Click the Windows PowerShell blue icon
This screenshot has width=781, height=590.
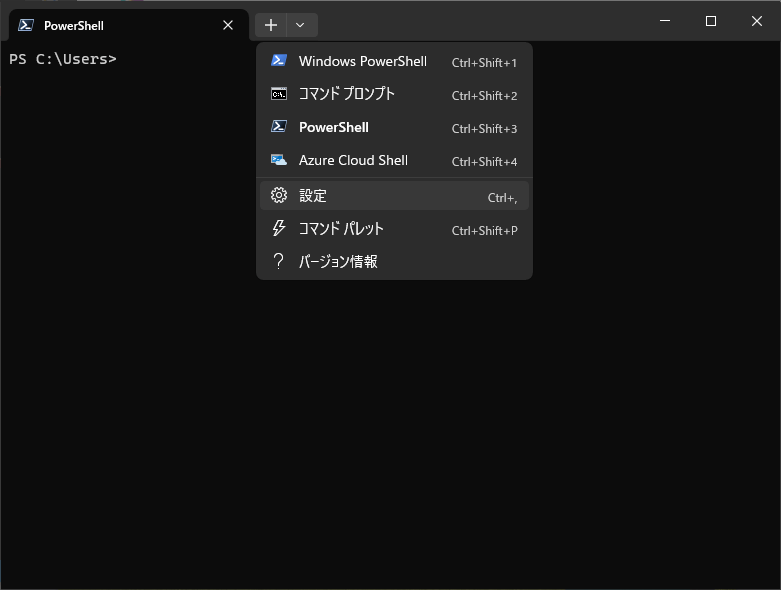click(x=279, y=60)
